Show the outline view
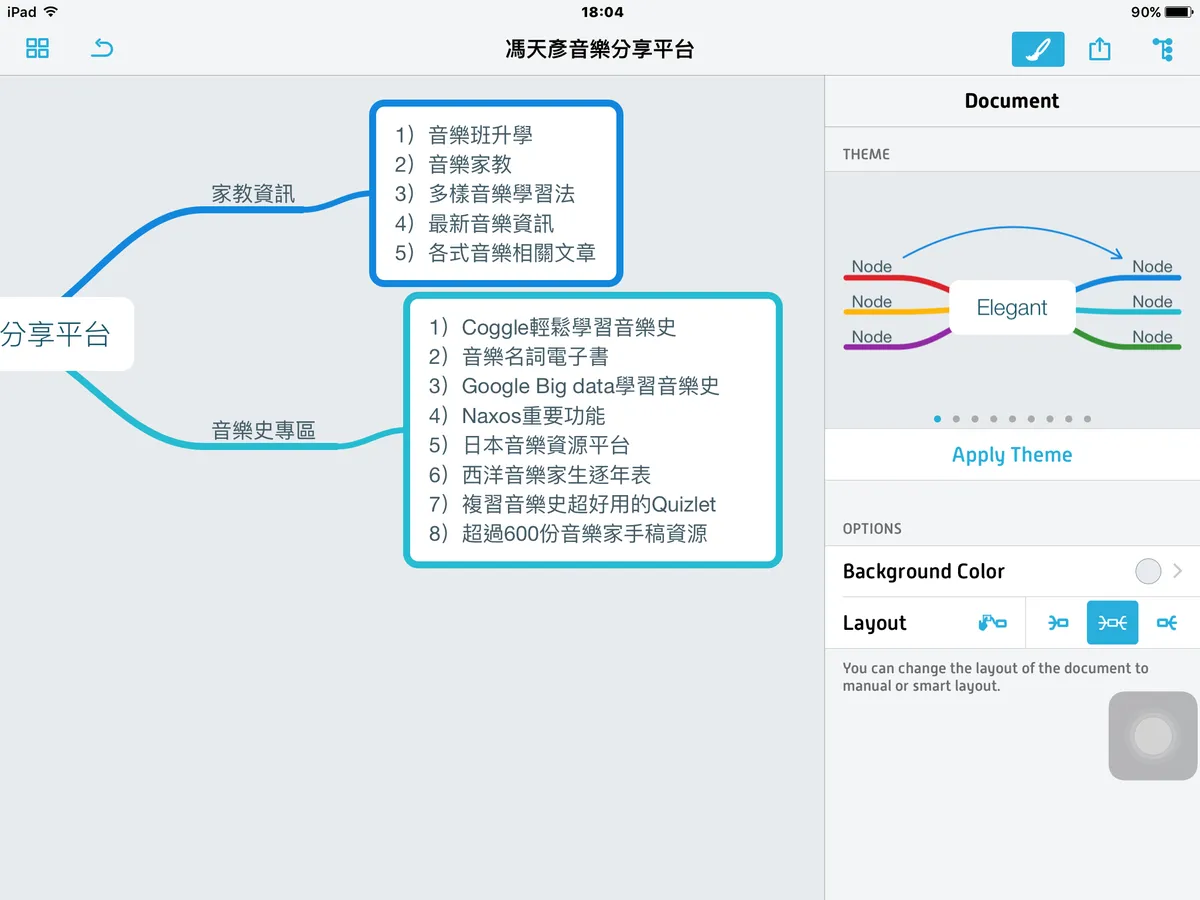 (1163, 49)
